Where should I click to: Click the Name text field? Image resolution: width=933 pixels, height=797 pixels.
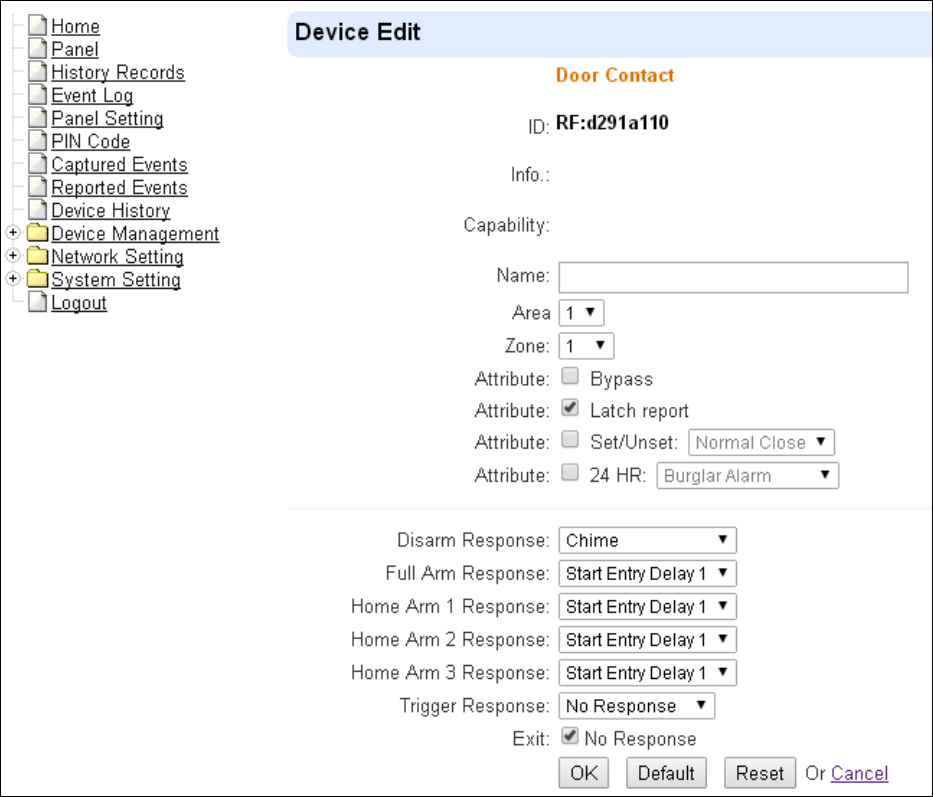(733, 277)
